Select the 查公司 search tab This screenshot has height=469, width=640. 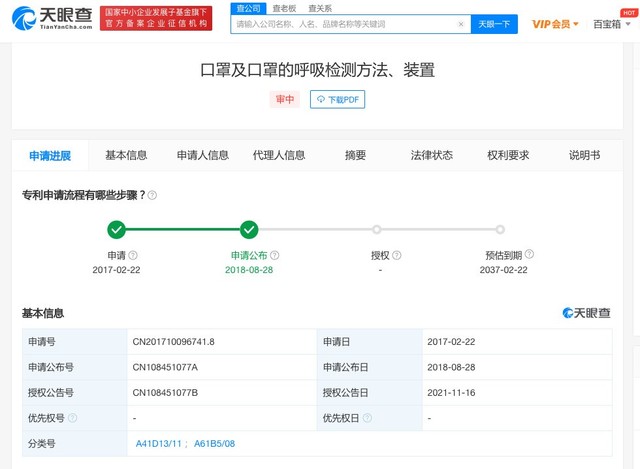point(248,8)
